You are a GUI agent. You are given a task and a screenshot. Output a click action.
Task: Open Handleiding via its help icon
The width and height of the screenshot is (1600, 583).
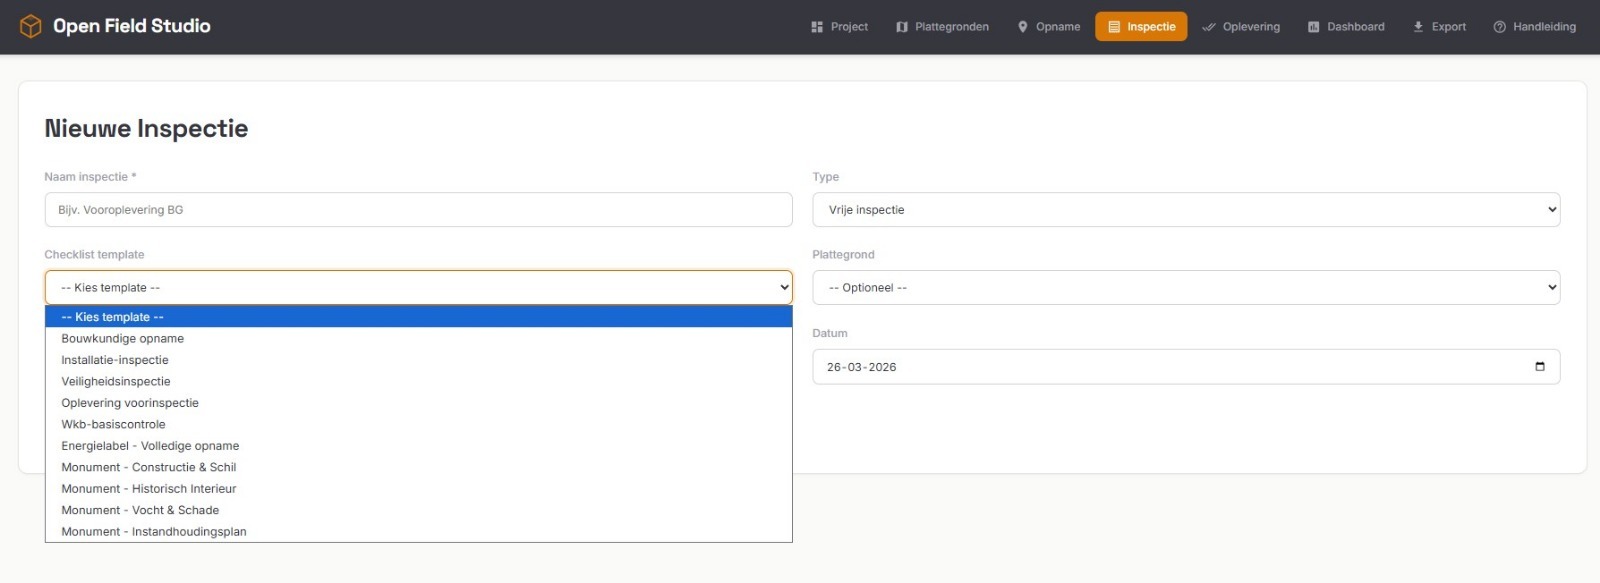tap(1499, 27)
